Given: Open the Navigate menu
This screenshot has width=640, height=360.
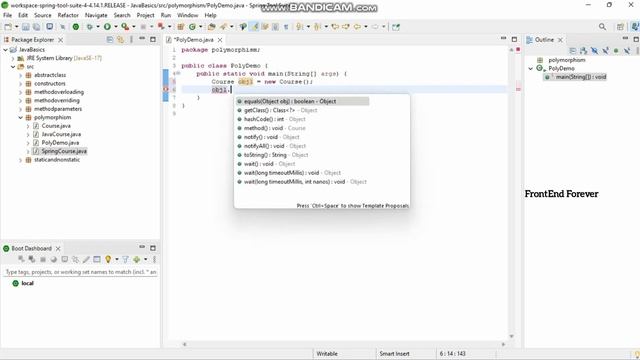Looking at the screenshot, I should coord(96,15).
